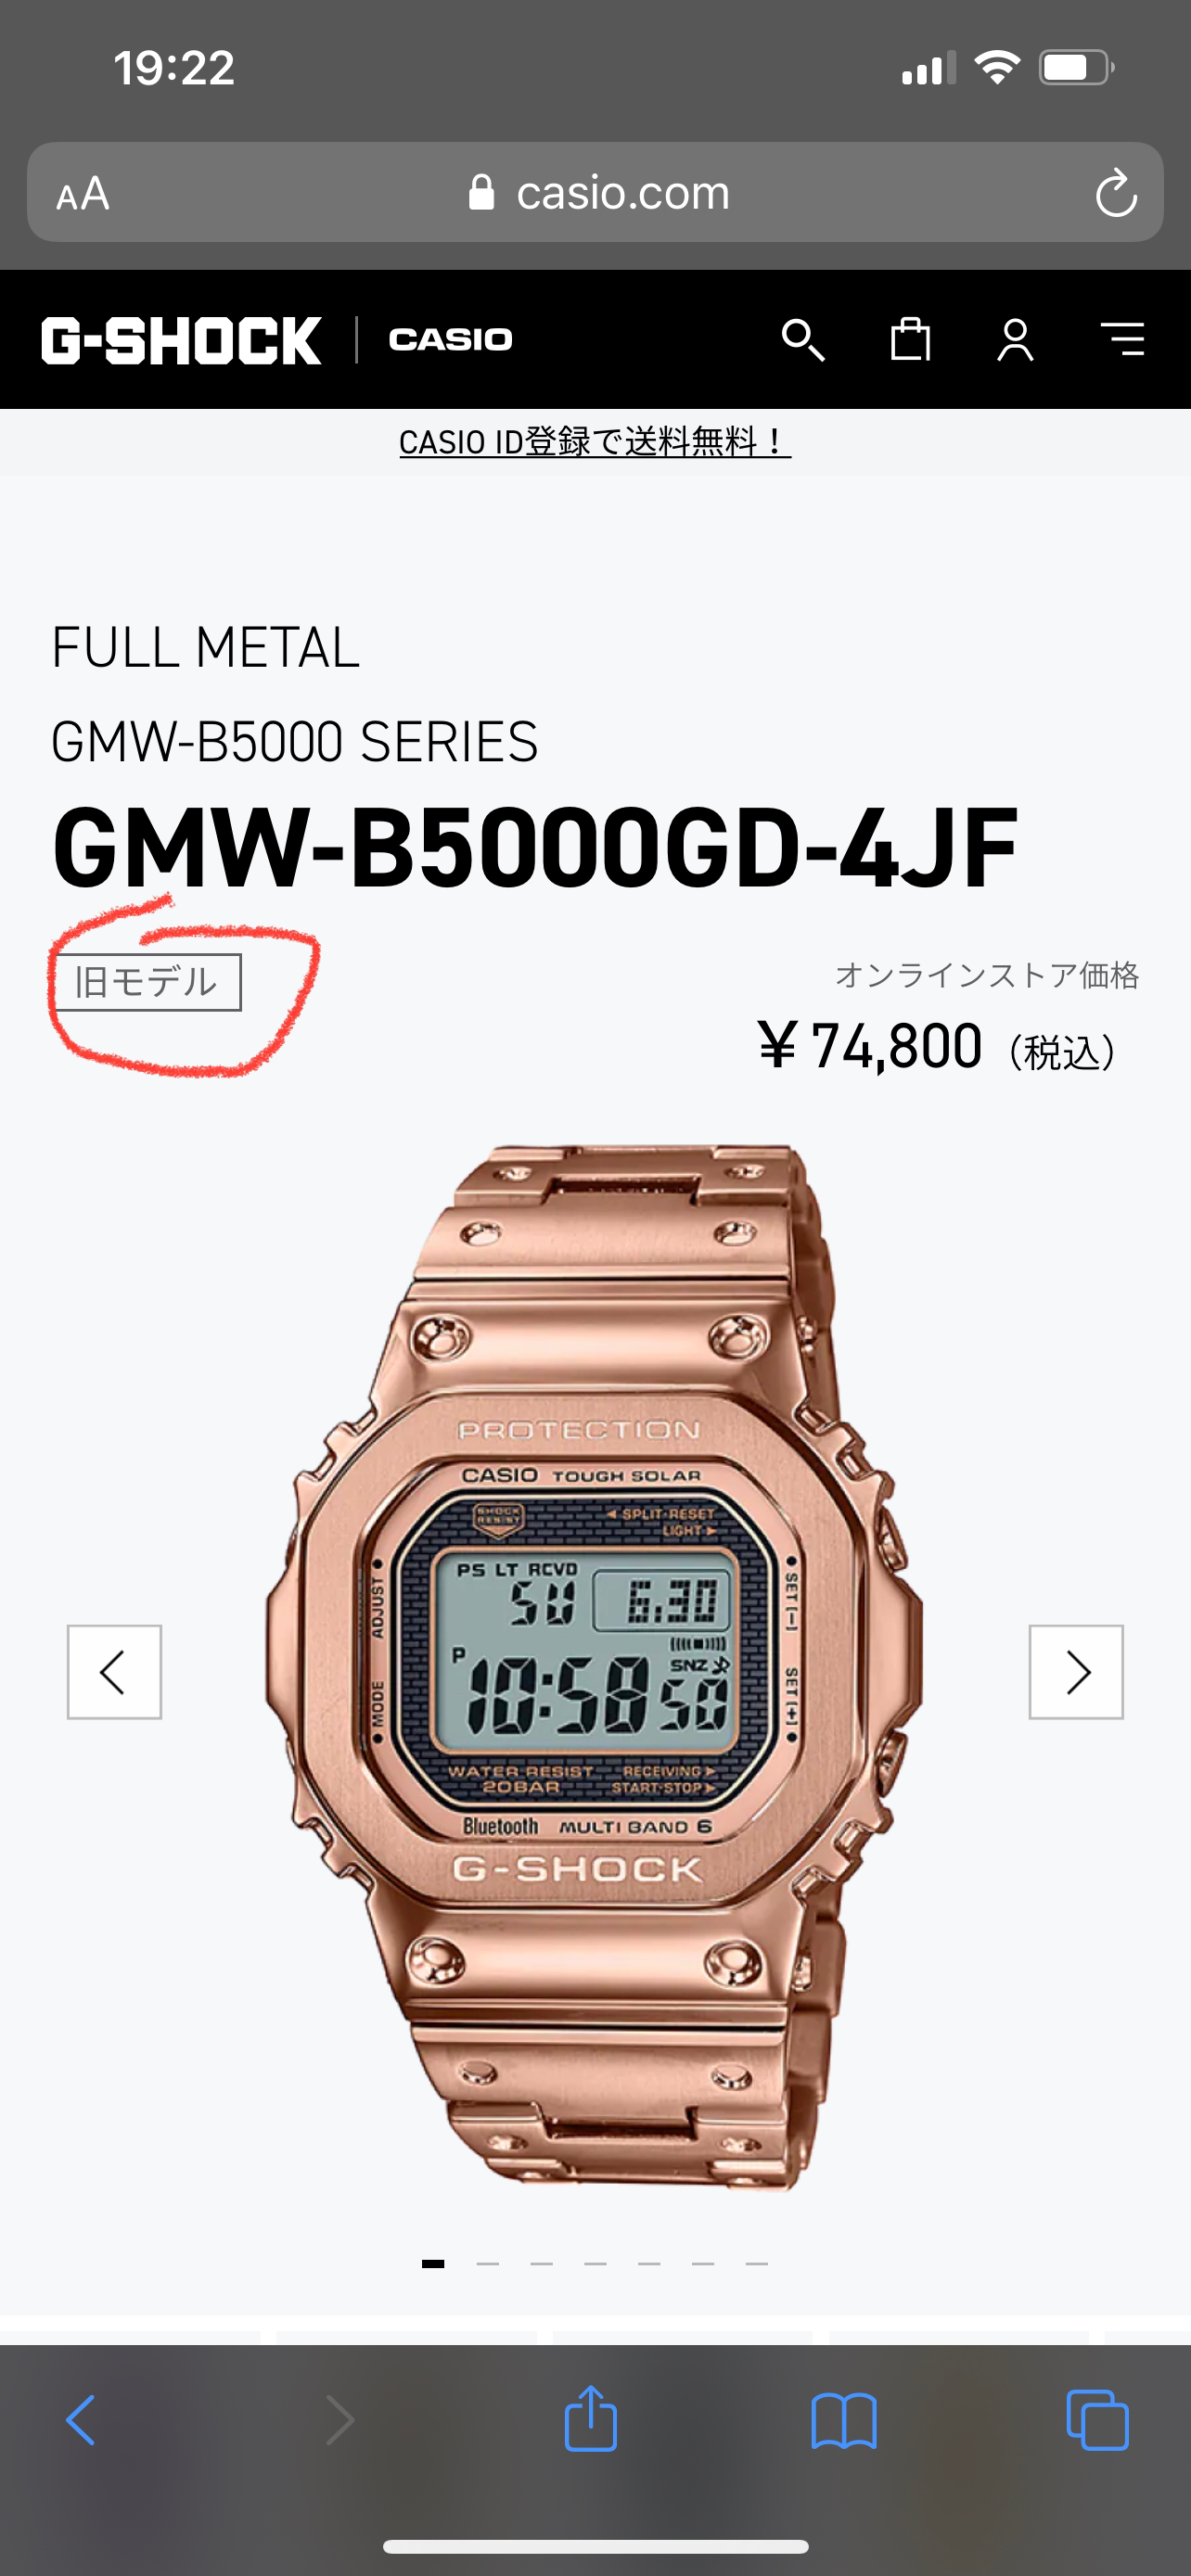
Task: Tap the G-SHOCK logo
Action: coord(181,340)
